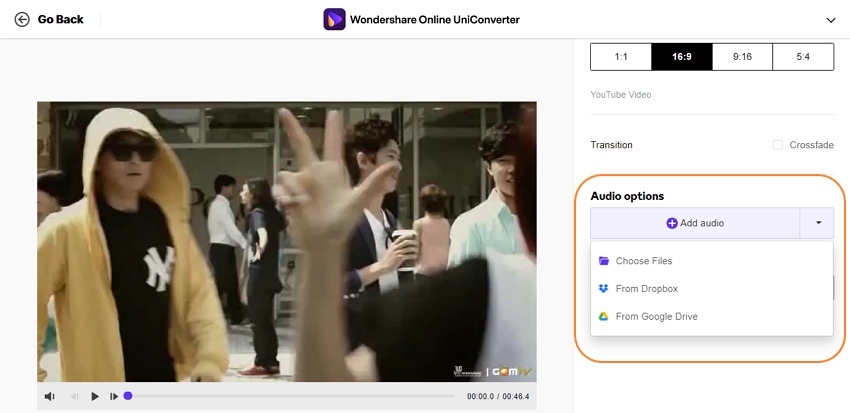Click the Dropbox icon
The image size is (850, 413).
tap(603, 289)
